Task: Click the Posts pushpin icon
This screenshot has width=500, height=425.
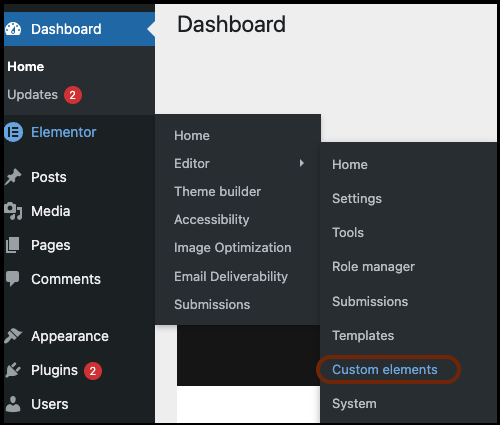Action: [13, 177]
